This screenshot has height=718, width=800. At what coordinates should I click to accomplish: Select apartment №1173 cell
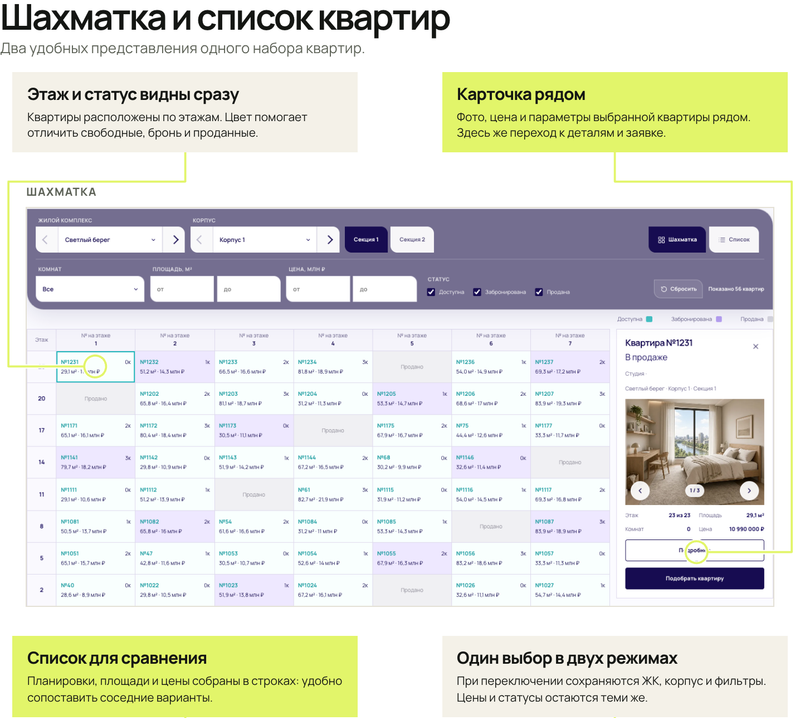(x=254, y=431)
